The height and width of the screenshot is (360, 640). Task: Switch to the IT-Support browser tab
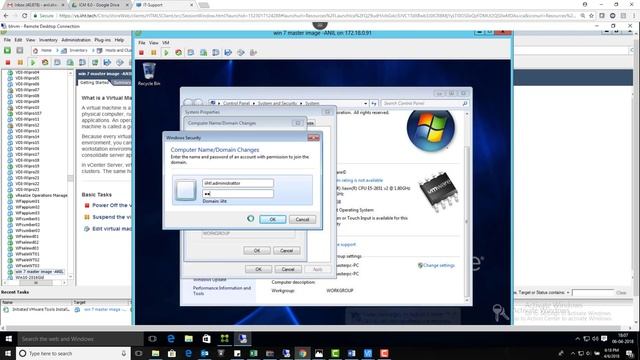164,5
